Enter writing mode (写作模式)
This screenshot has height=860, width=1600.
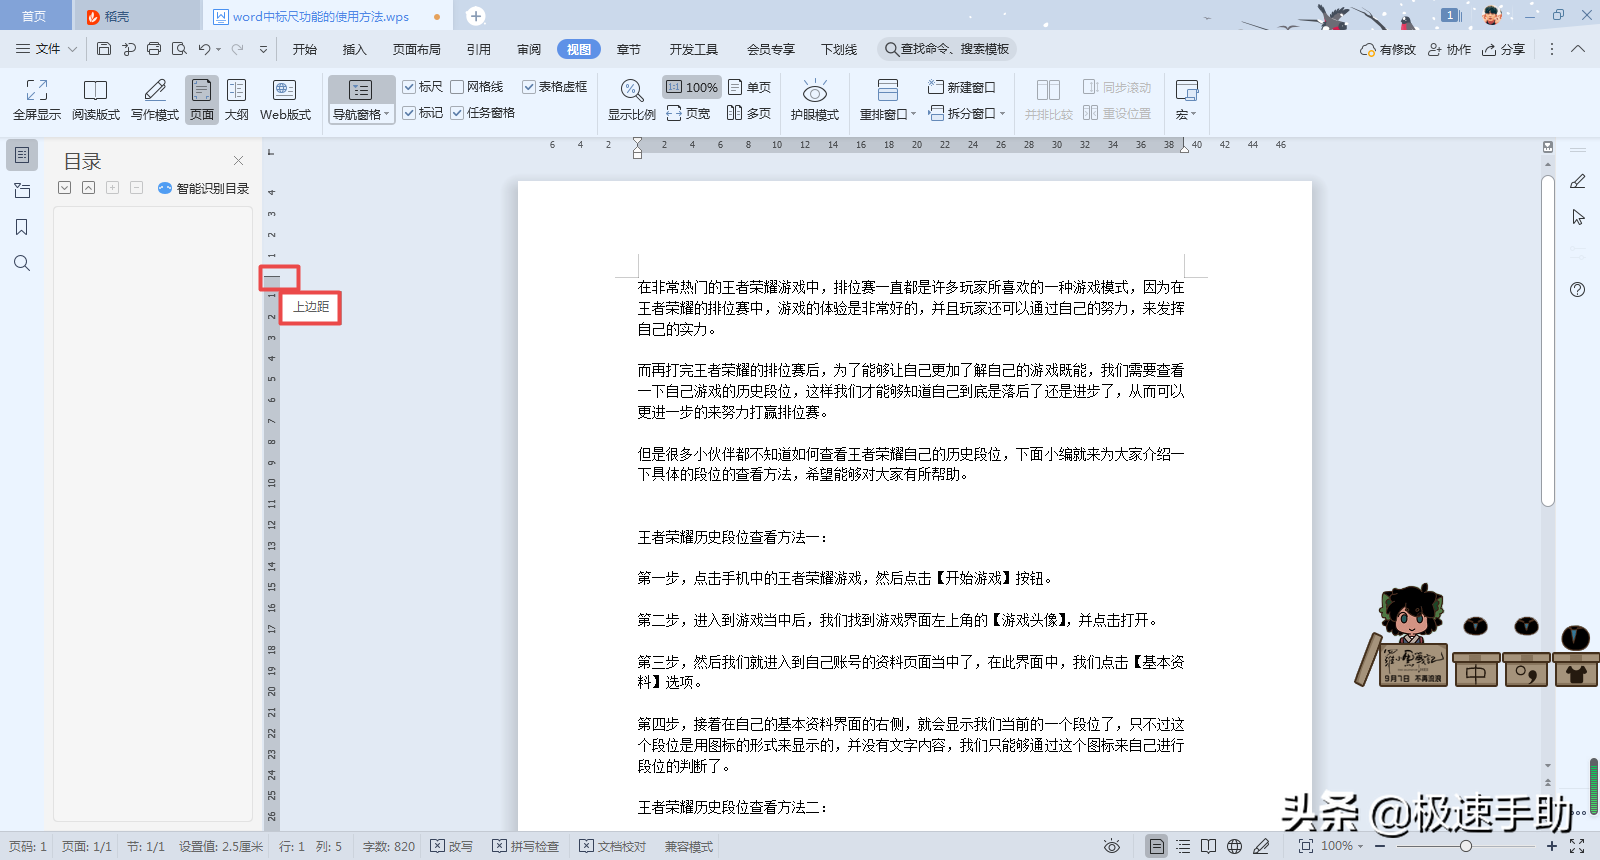(155, 100)
